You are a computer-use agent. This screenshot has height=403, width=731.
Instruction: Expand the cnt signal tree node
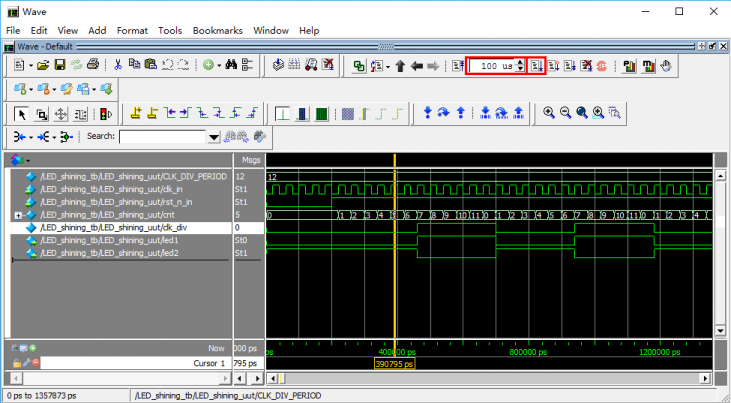coord(18,215)
